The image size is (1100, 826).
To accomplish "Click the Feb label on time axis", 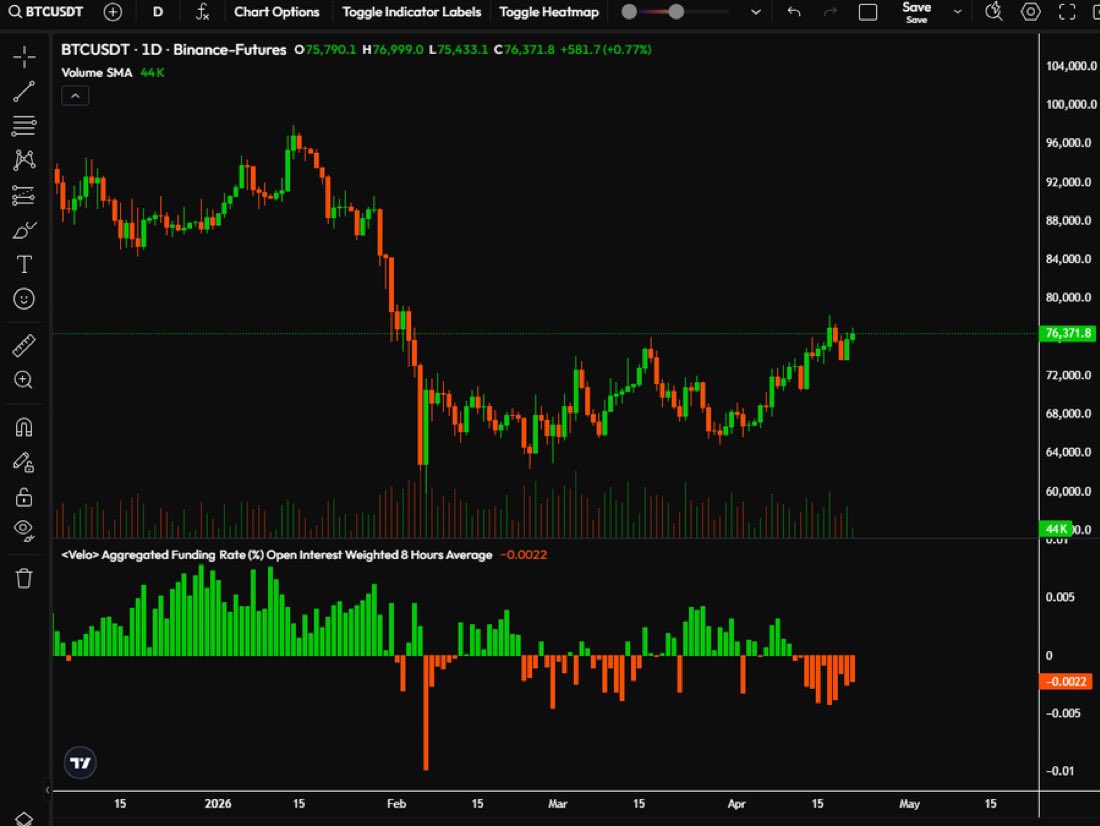I will tap(396, 804).
